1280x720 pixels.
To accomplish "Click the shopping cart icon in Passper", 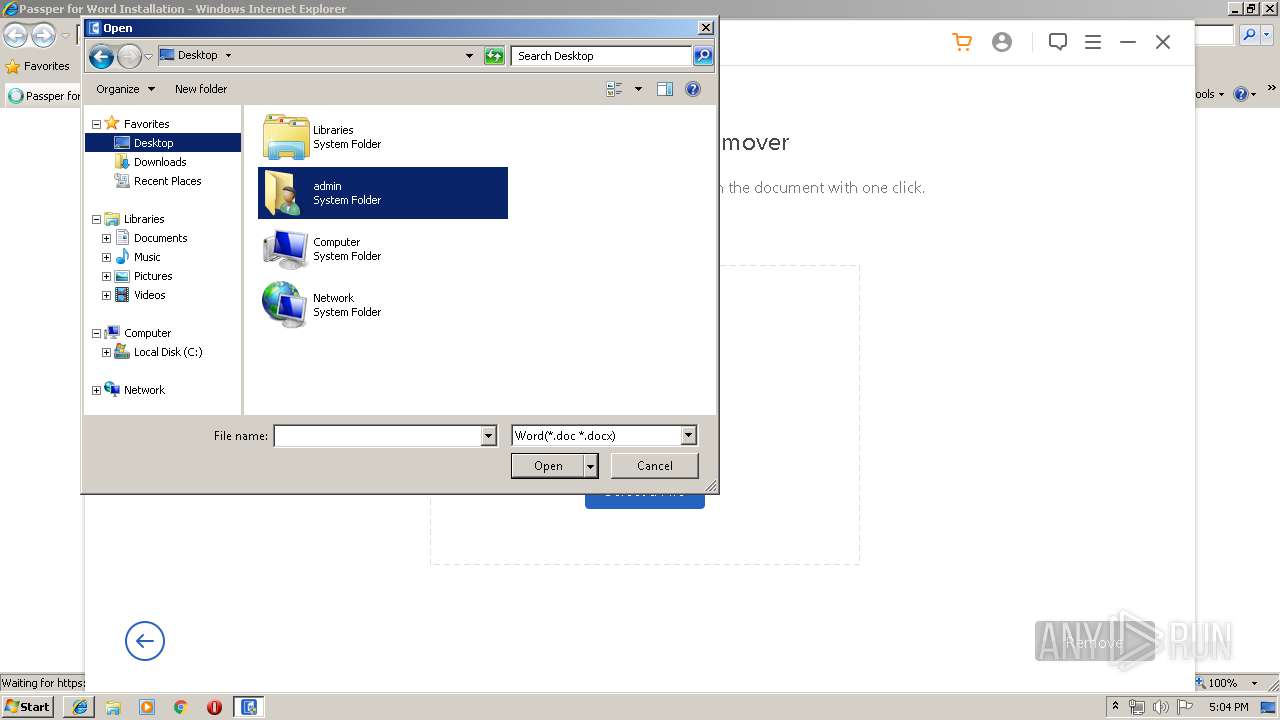I will click(962, 42).
